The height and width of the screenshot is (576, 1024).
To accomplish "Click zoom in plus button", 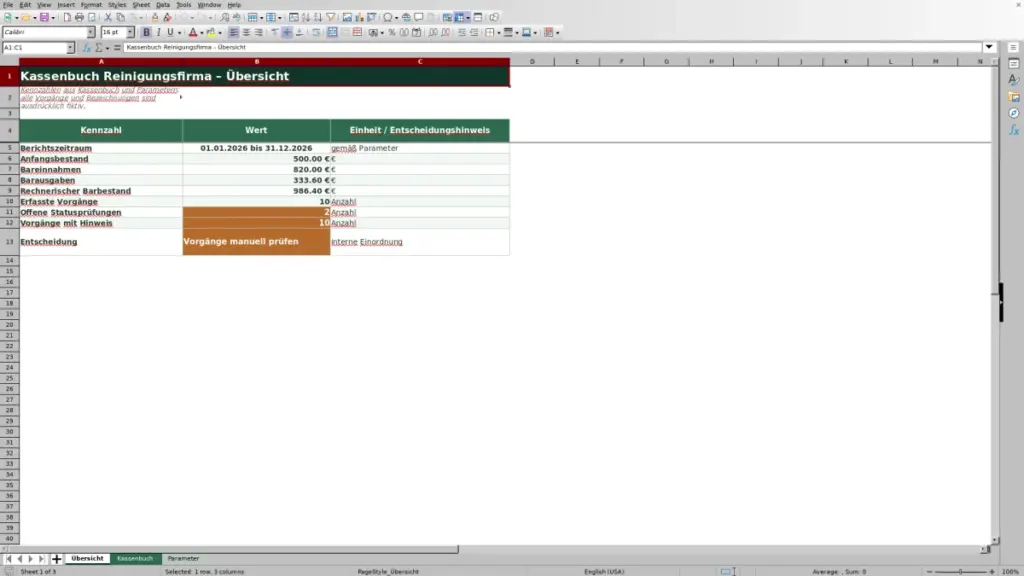I will click(x=992, y=571).
